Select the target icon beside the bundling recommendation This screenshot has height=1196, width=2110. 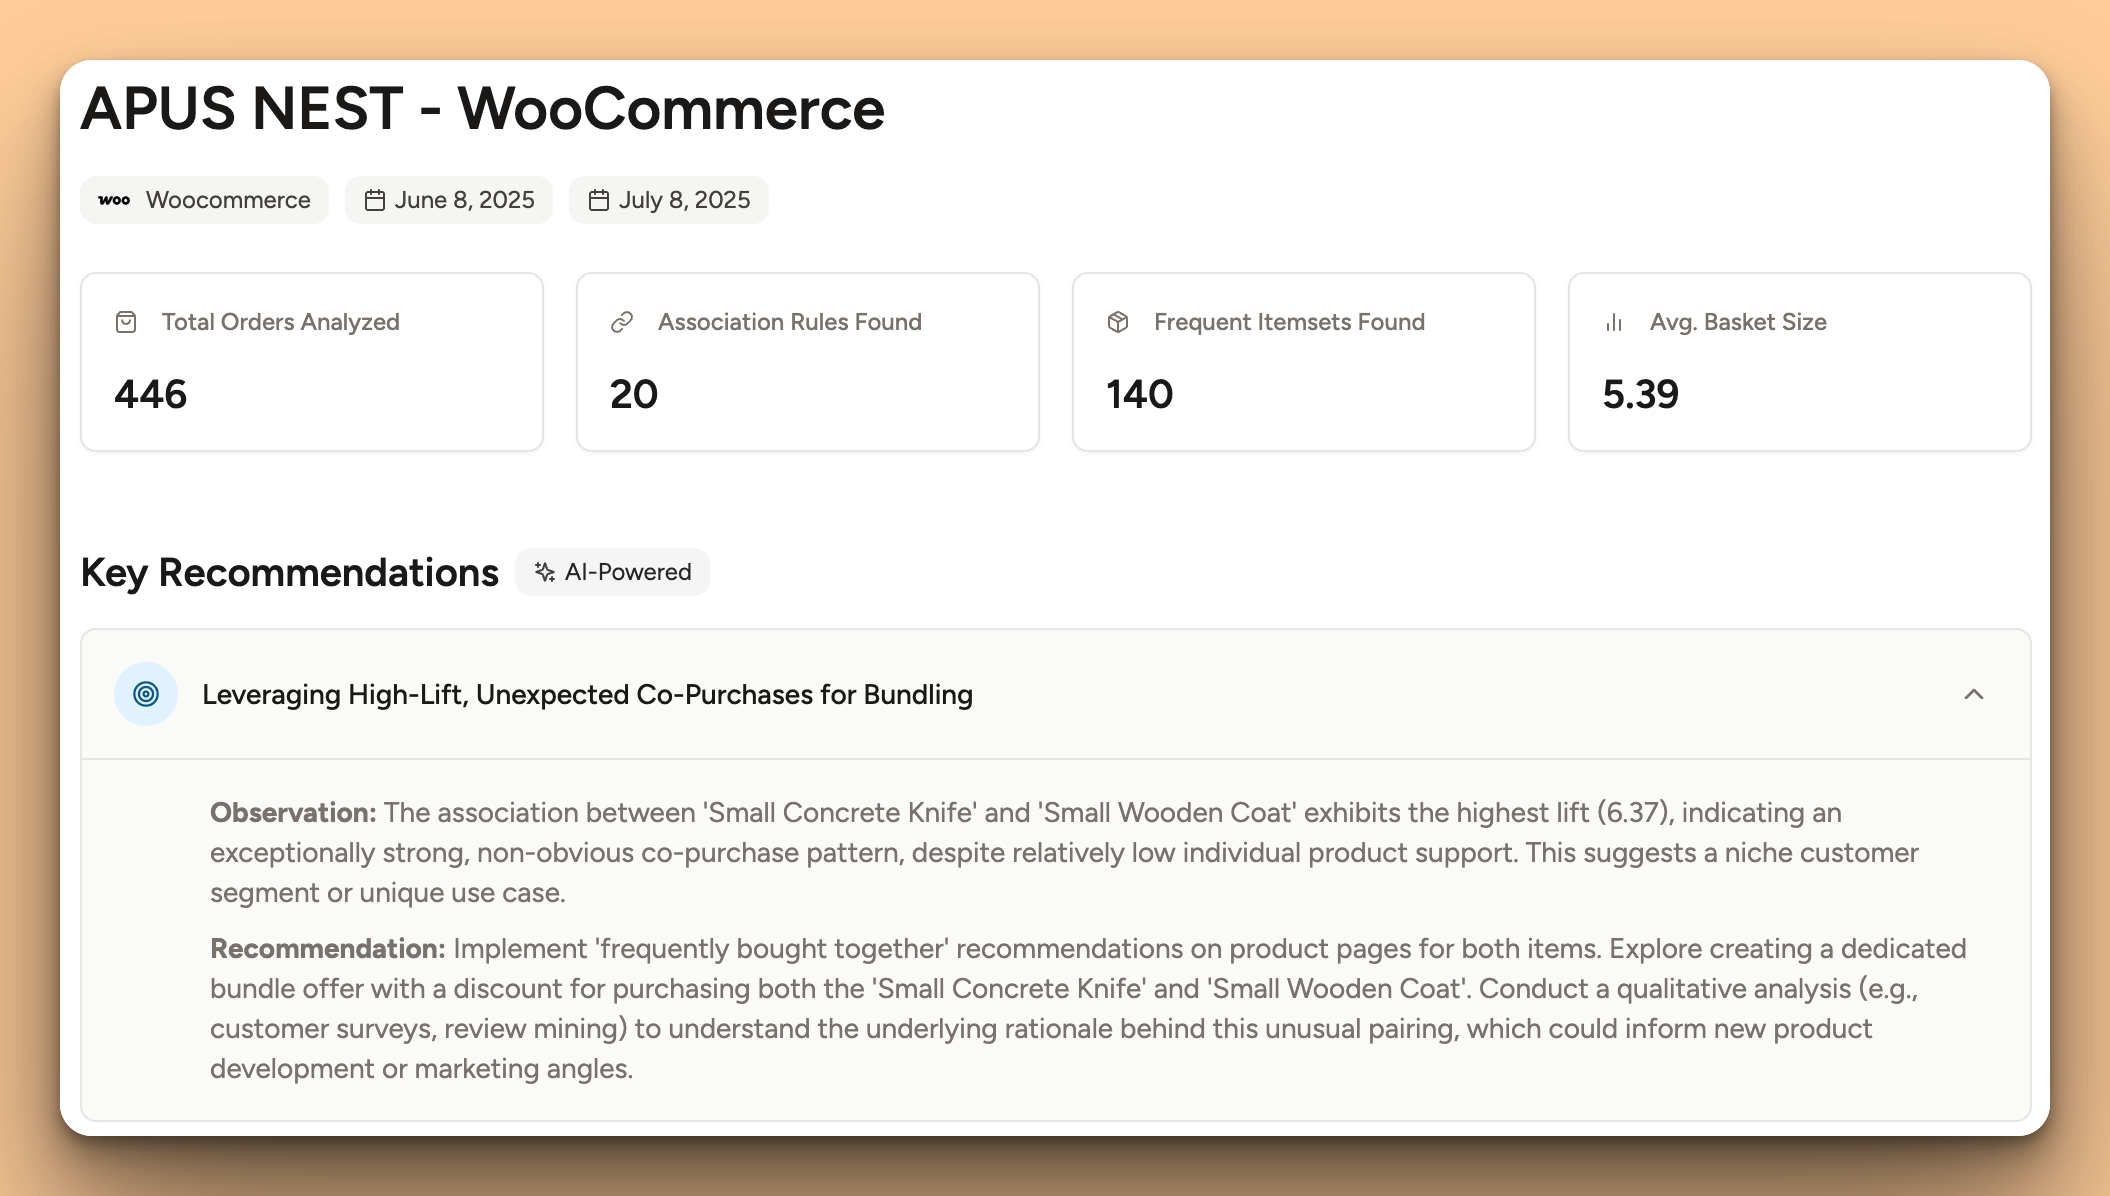(146, 693)
